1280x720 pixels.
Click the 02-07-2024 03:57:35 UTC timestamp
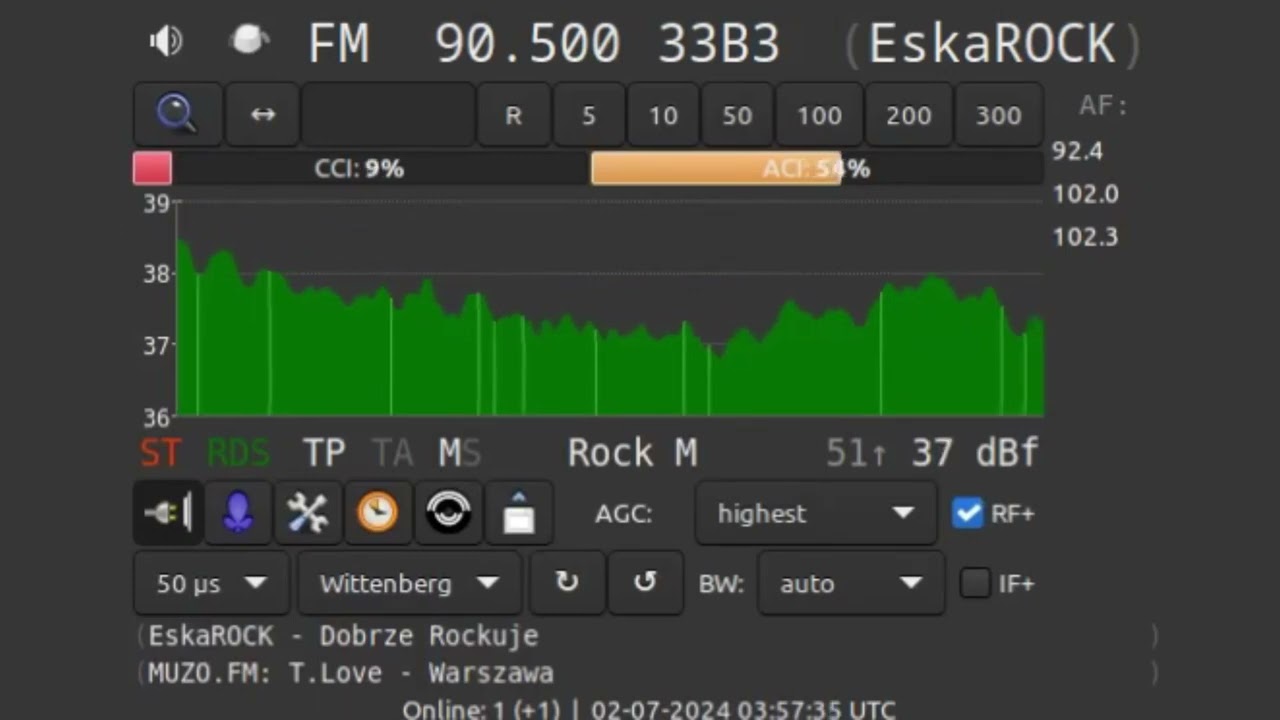[x=742, y=709]
